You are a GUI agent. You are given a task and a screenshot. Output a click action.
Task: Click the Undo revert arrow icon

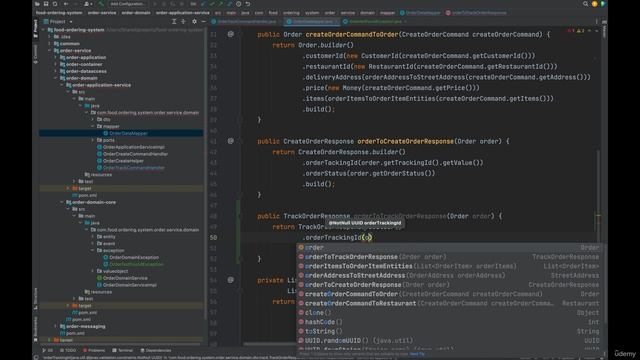248,4
